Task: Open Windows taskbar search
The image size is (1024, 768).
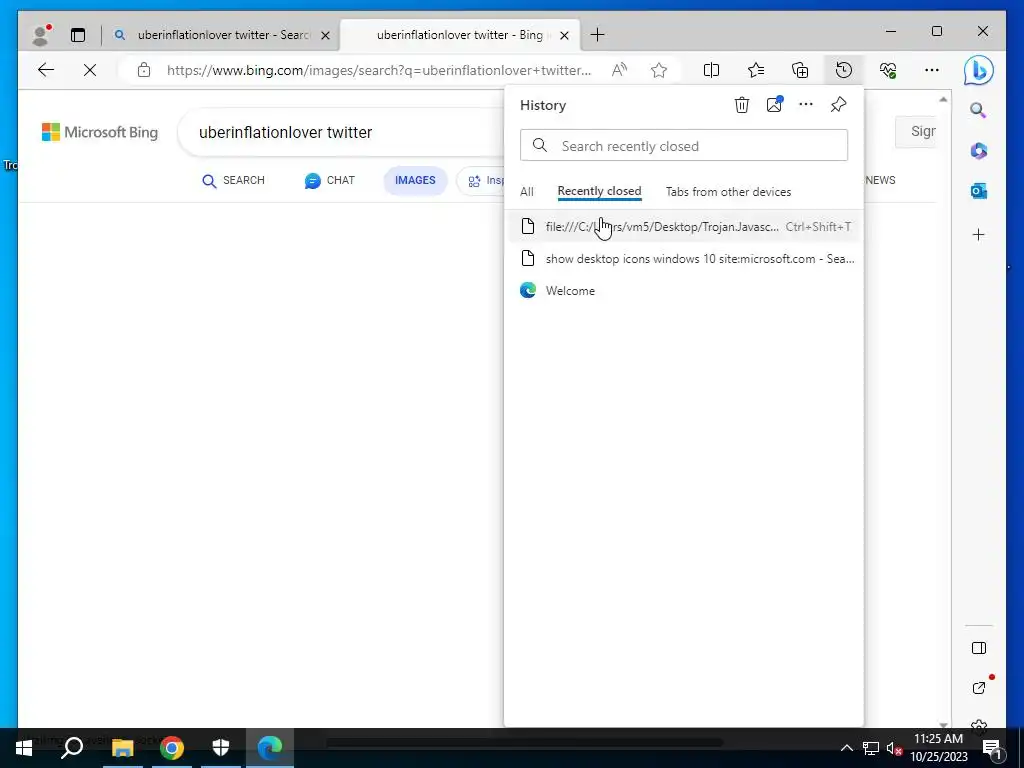Action: point(72,748)
